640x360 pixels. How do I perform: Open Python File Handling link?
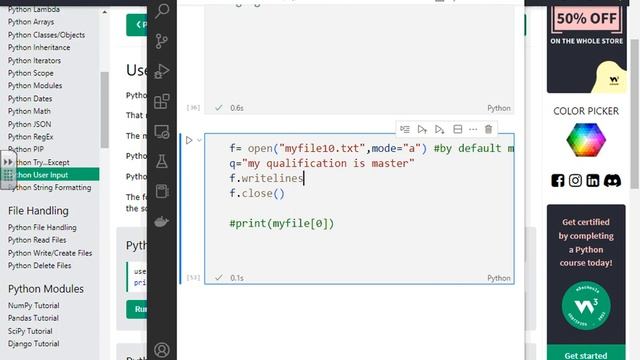click(42, 227)
